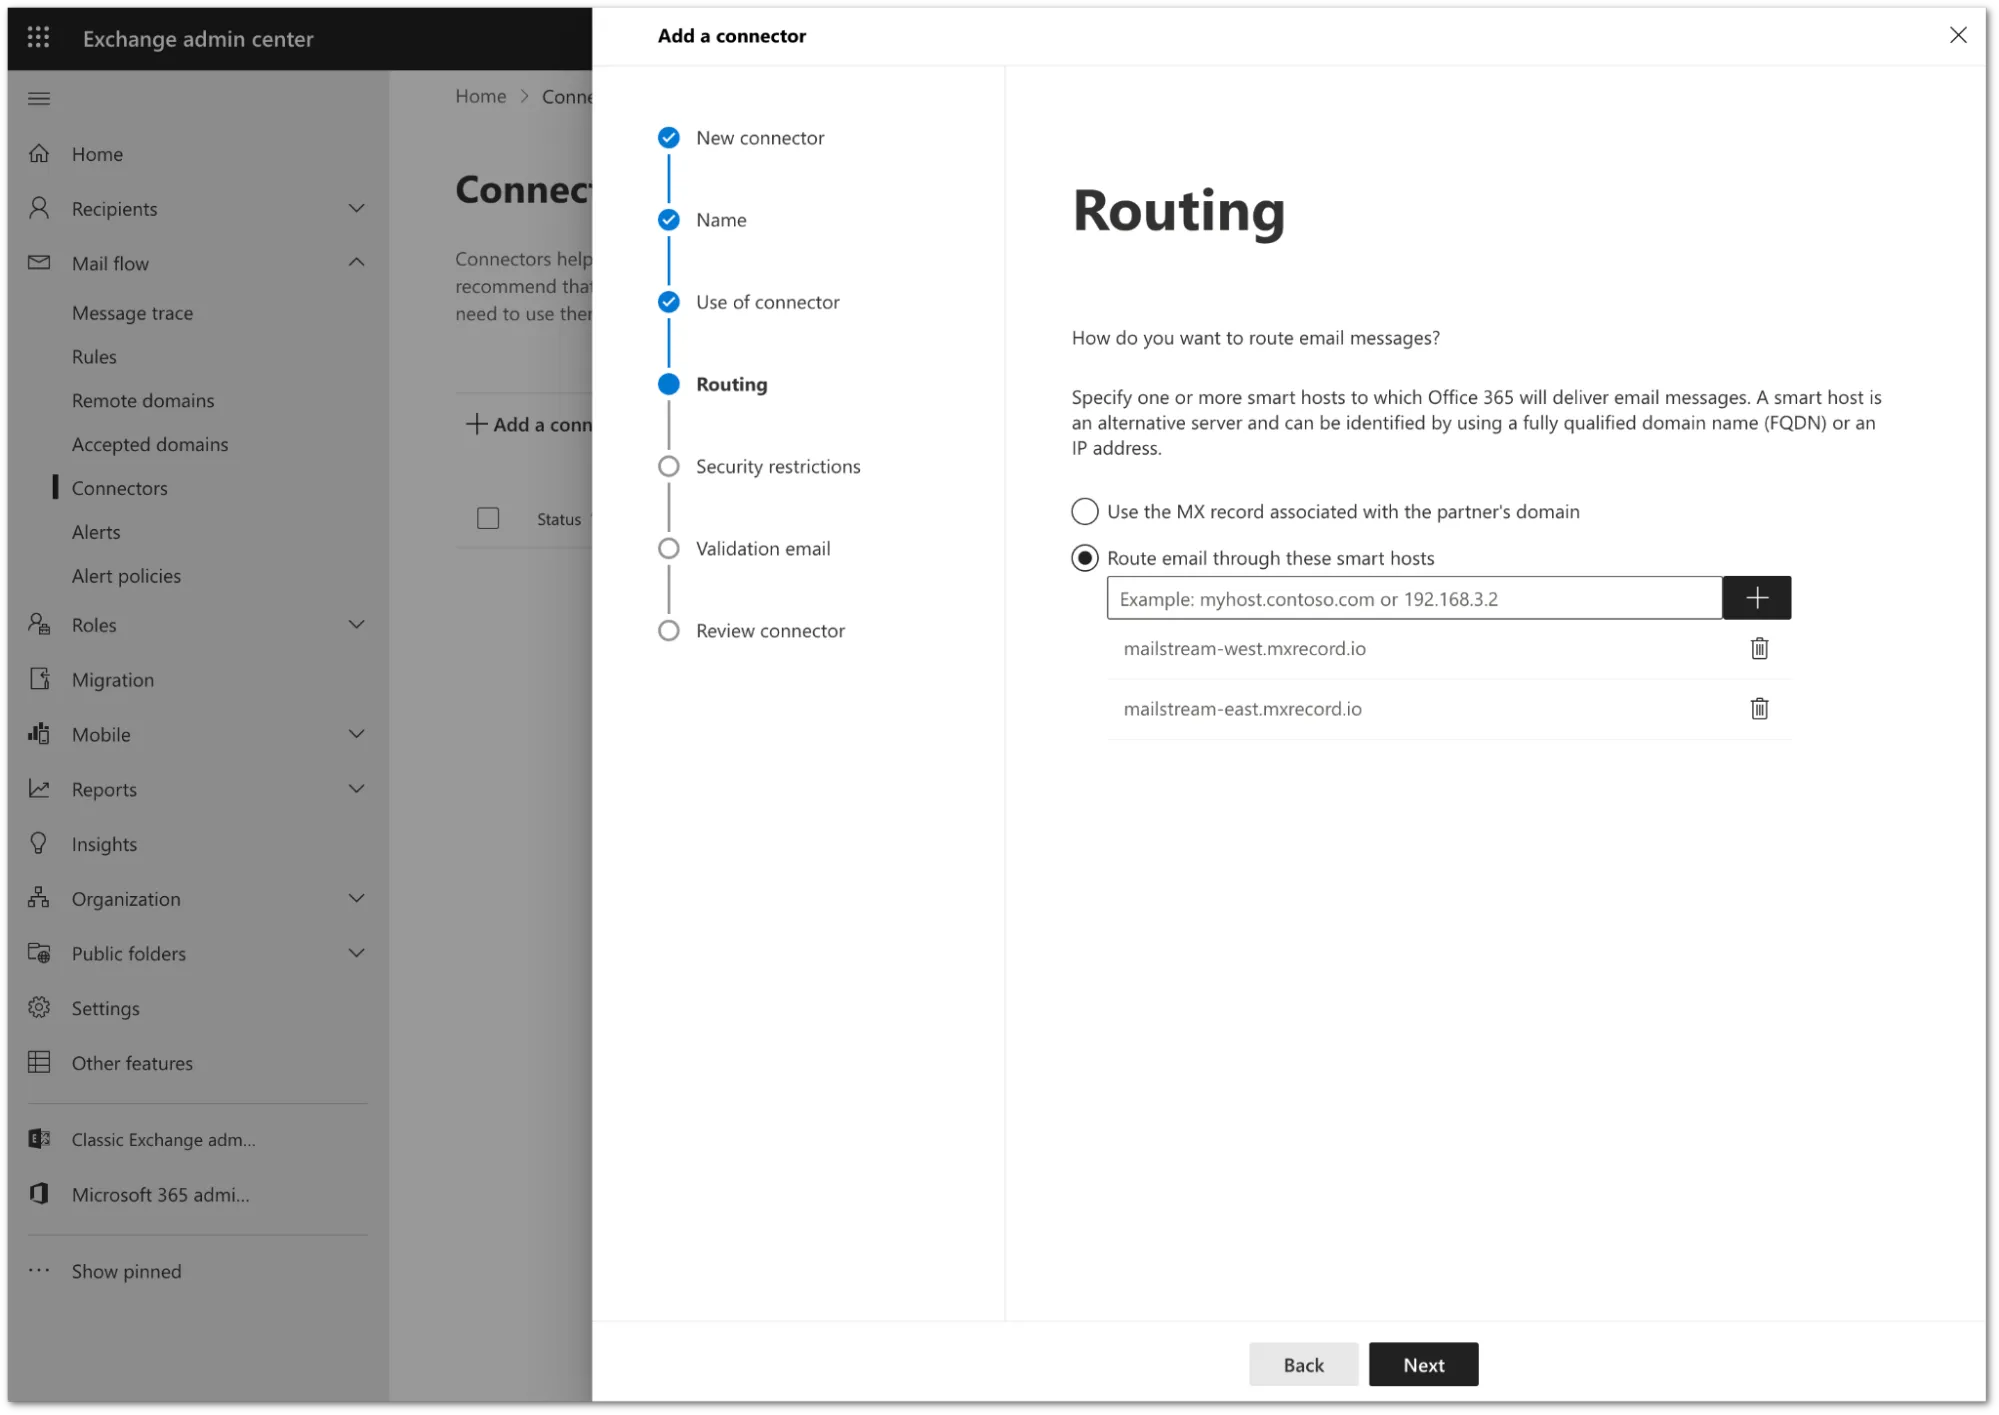Open Settings from the sidebar

[105, 1008]
